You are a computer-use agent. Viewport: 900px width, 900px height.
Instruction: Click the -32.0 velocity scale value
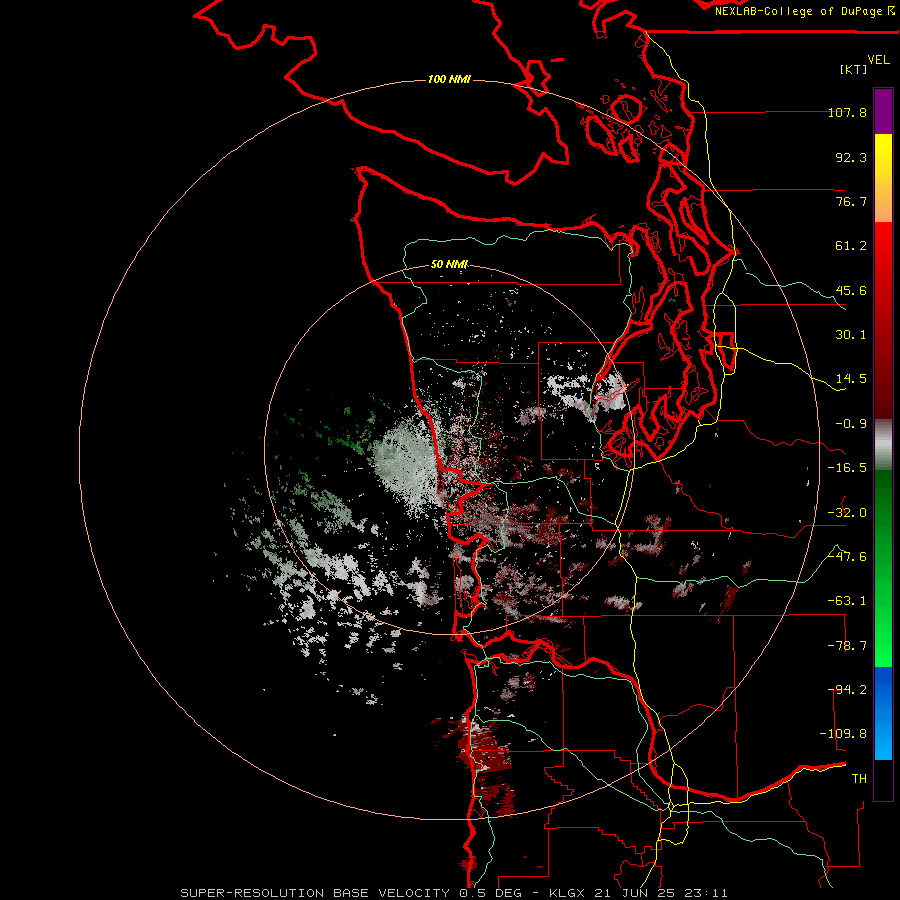847,513
